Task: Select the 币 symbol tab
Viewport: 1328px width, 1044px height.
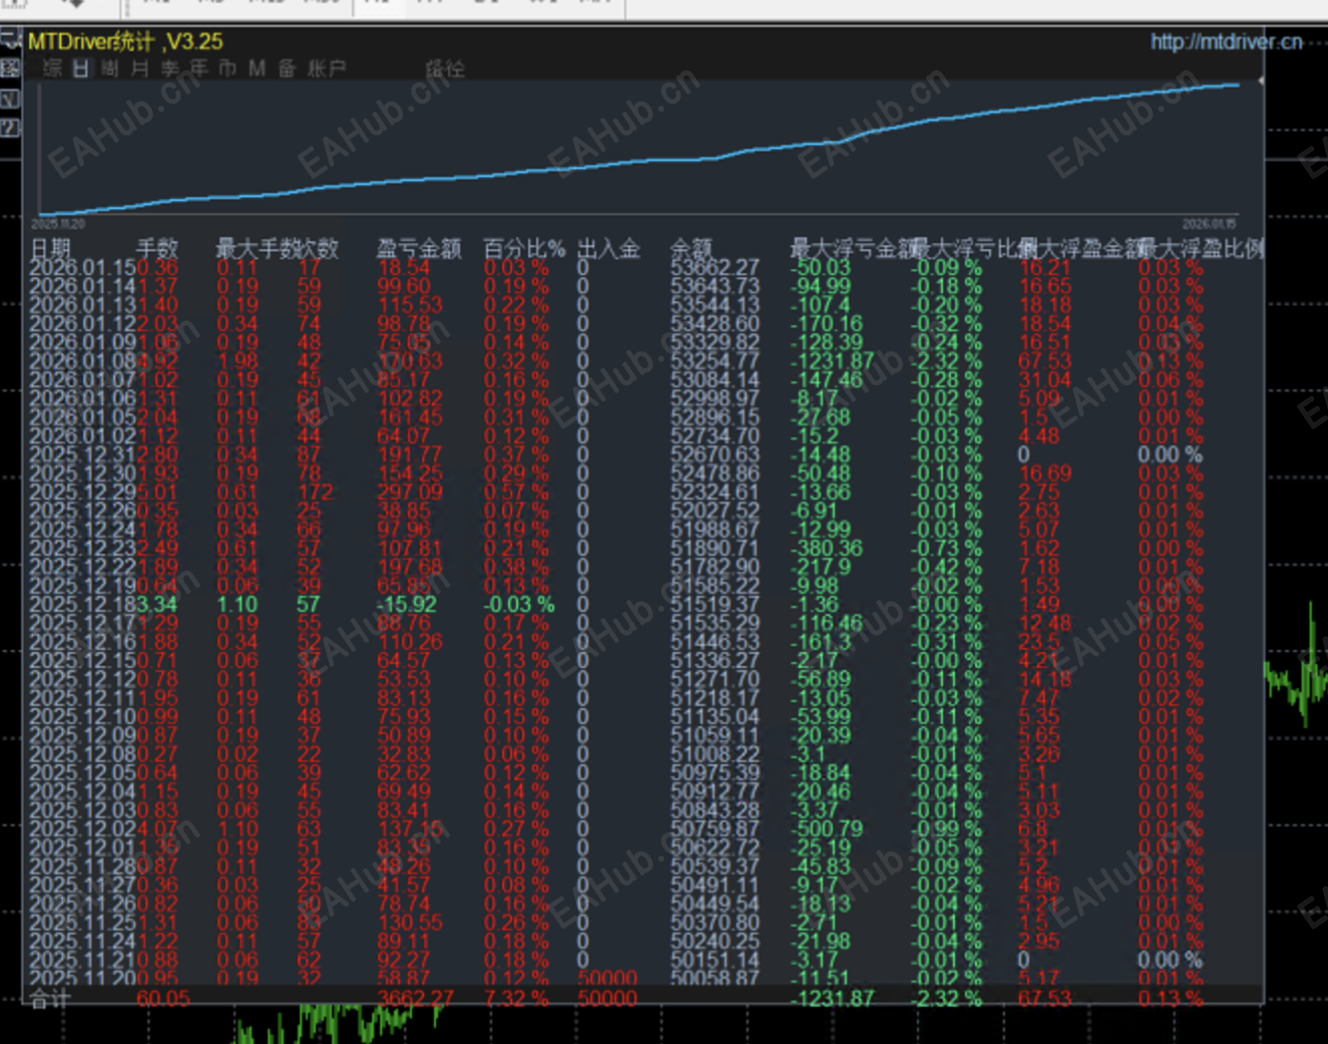Action: point(228,68)
